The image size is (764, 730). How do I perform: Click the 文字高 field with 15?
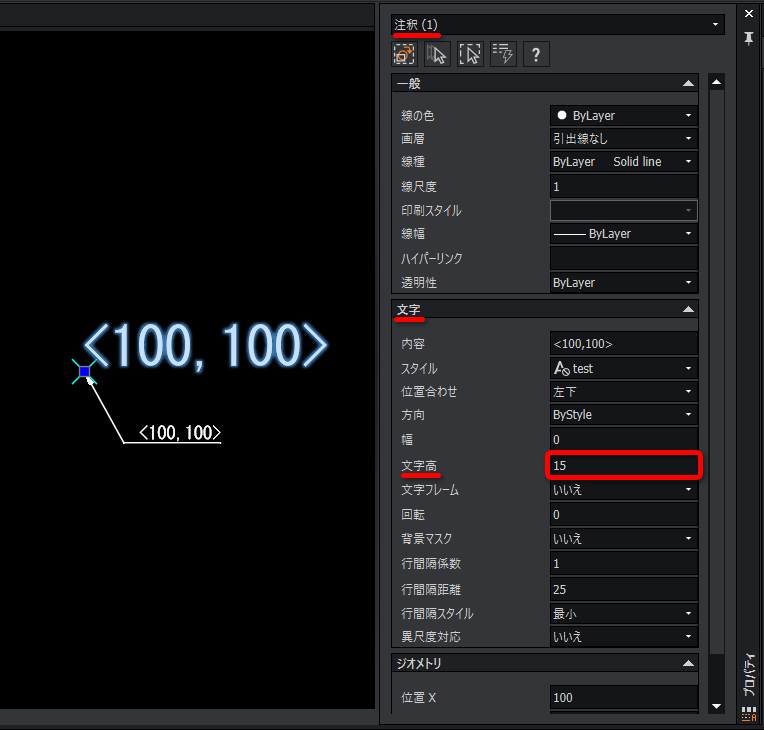pos(624,465)
